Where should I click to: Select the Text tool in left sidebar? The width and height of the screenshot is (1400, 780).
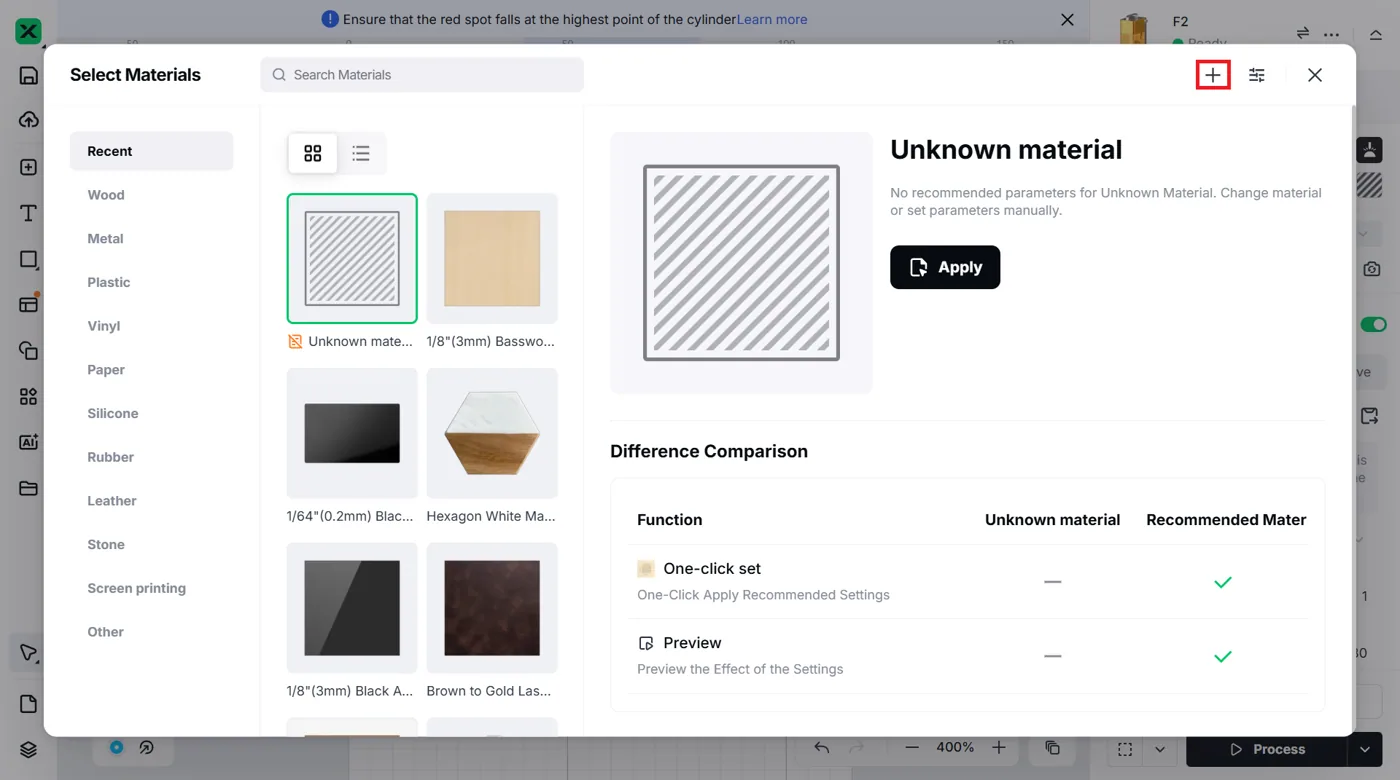coord(28,213)
